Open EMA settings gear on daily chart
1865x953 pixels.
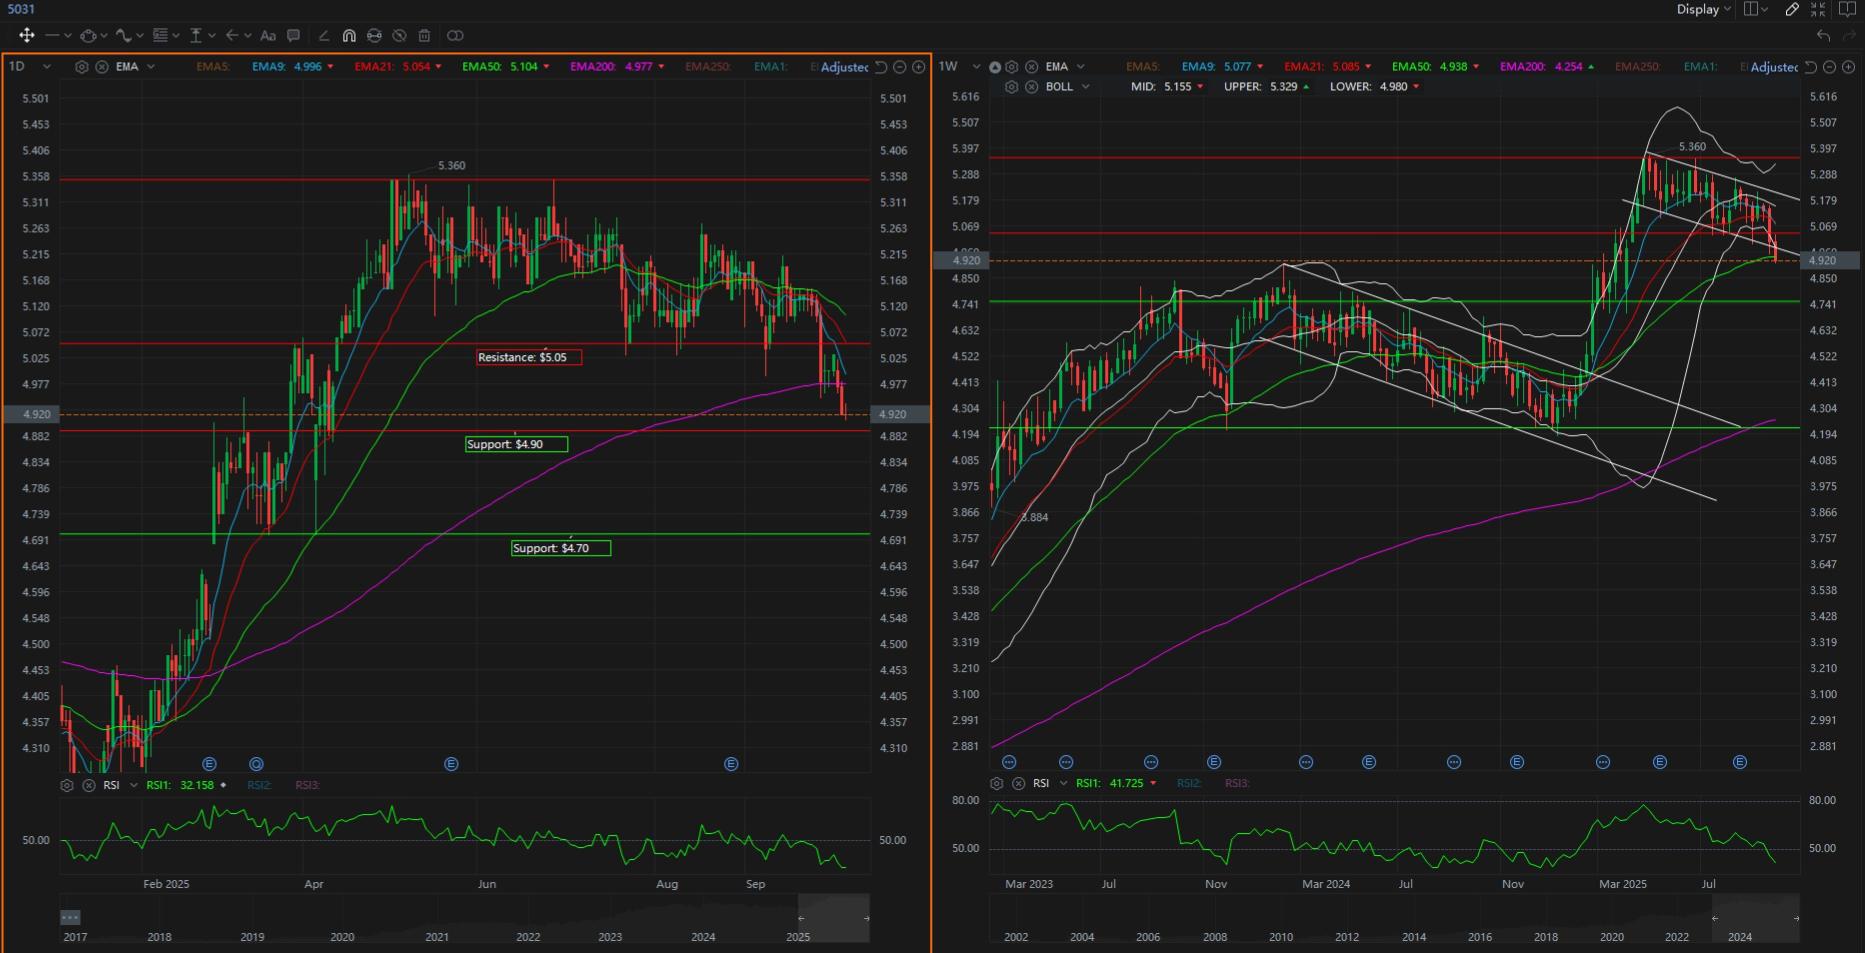click(x=82, y=67)
